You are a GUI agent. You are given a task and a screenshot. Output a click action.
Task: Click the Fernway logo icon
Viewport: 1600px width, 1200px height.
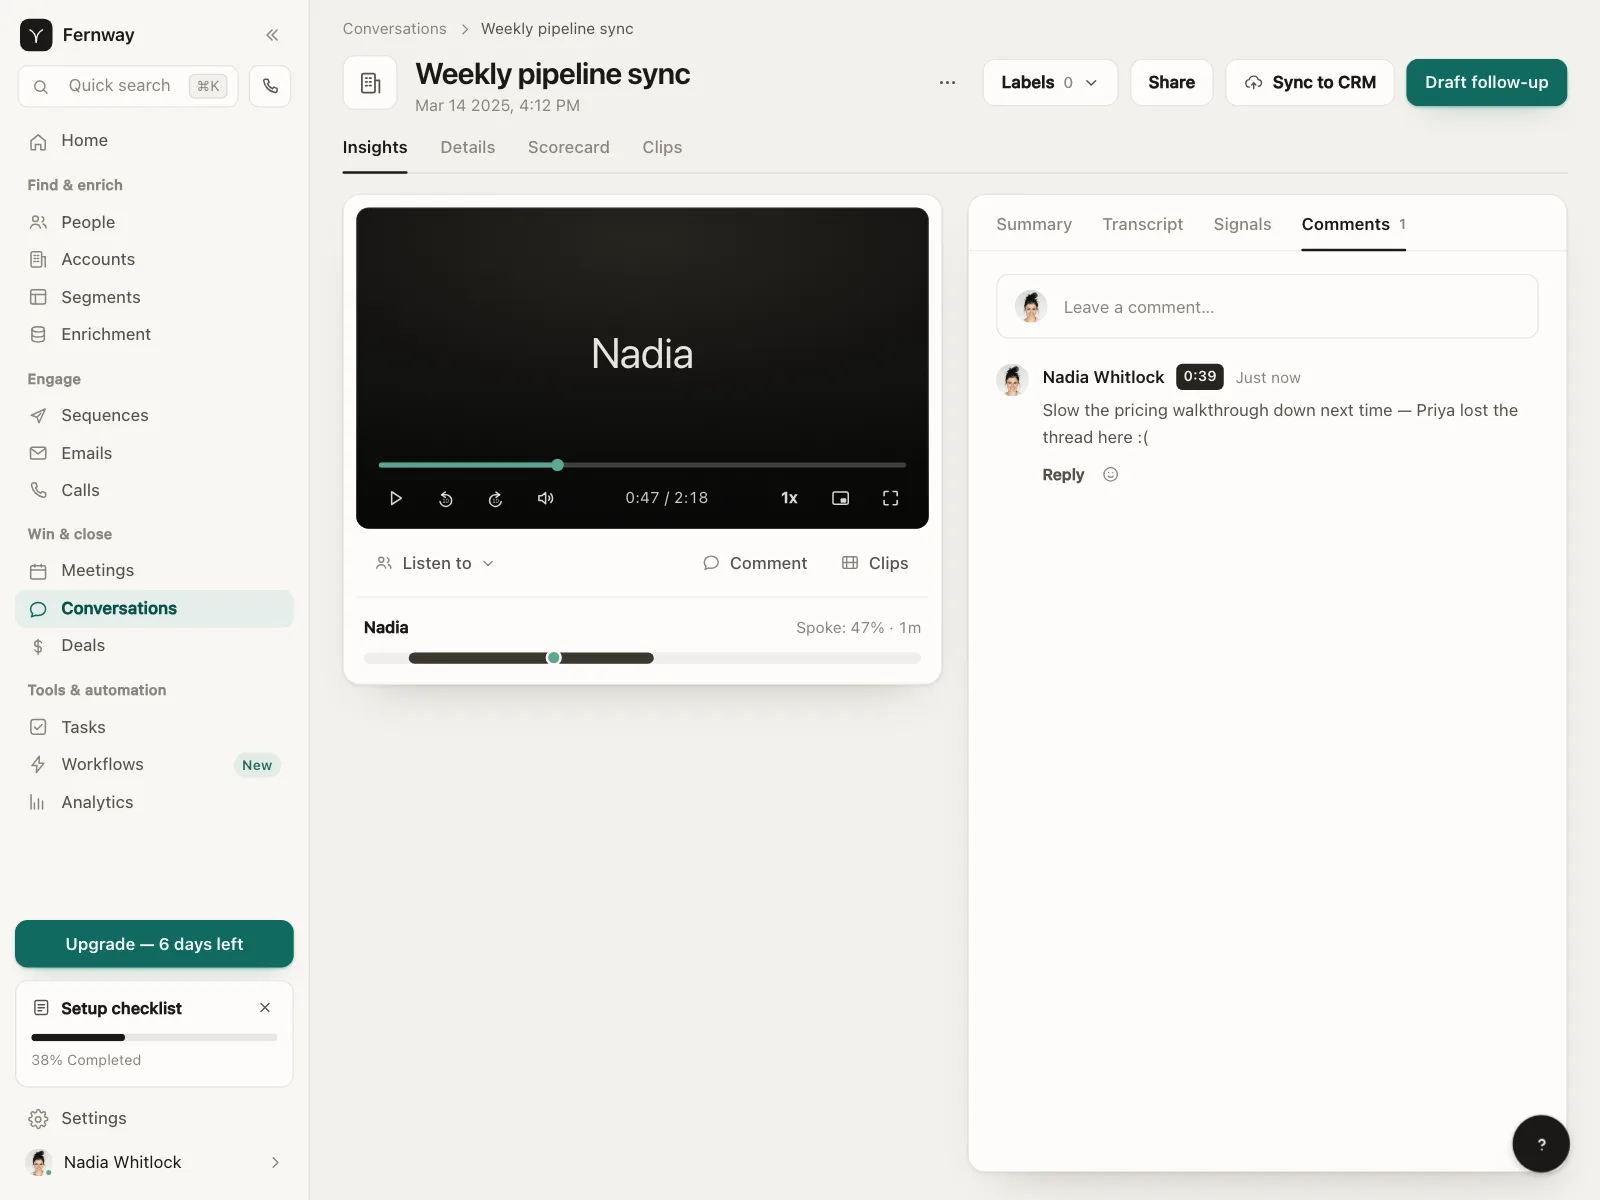36,35
